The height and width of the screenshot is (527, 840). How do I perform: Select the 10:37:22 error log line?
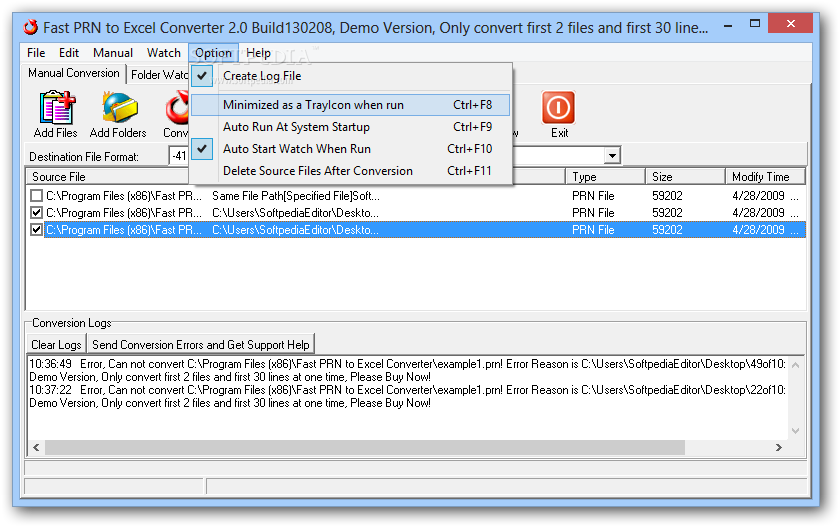point(407,390)
